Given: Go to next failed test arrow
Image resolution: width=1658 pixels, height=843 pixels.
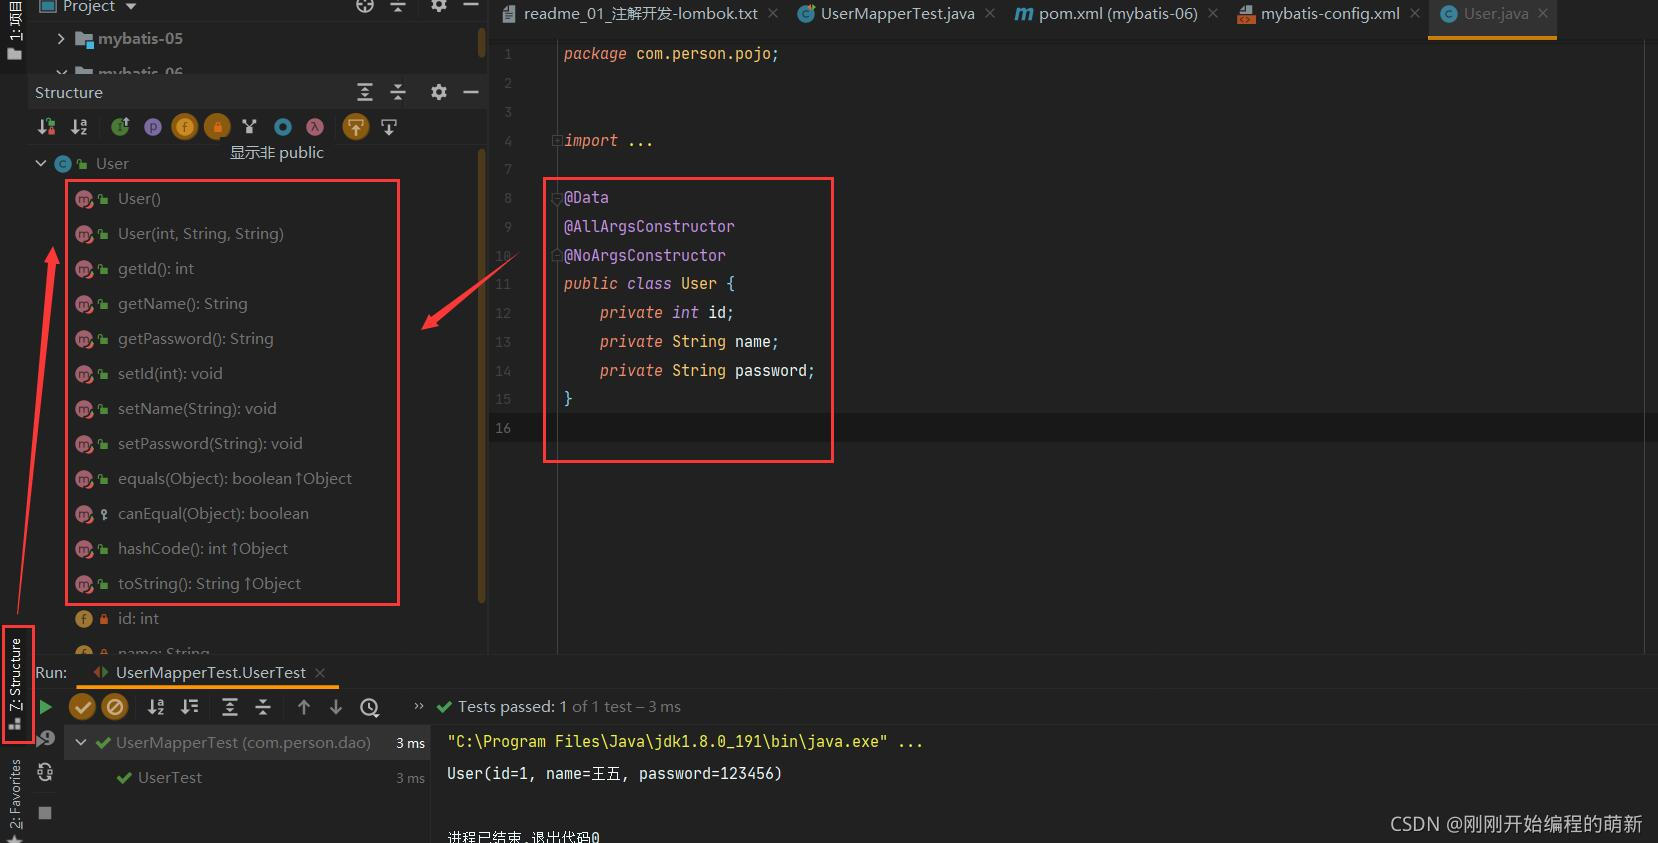Looking at the screenshot, I should click(x=336, y=707).
